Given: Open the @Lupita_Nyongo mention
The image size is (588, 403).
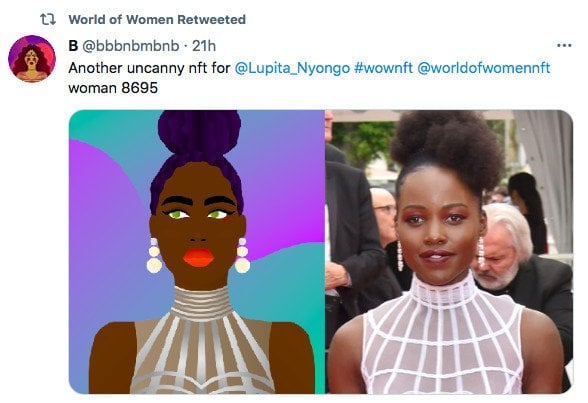Looking at the screenshot, I should coord(292,68).
